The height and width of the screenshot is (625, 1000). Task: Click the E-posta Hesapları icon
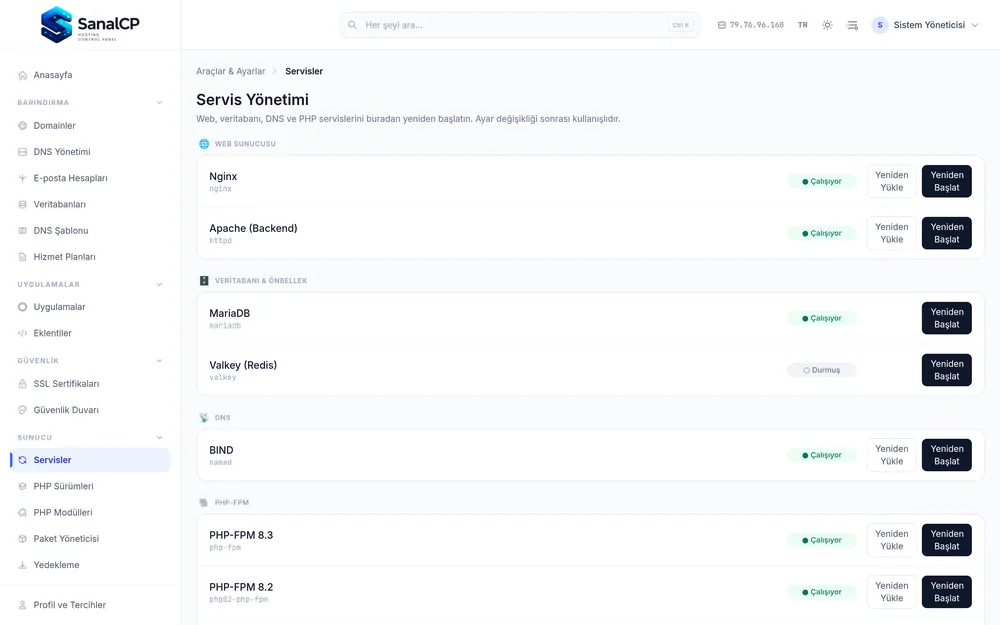coord(22,178)
